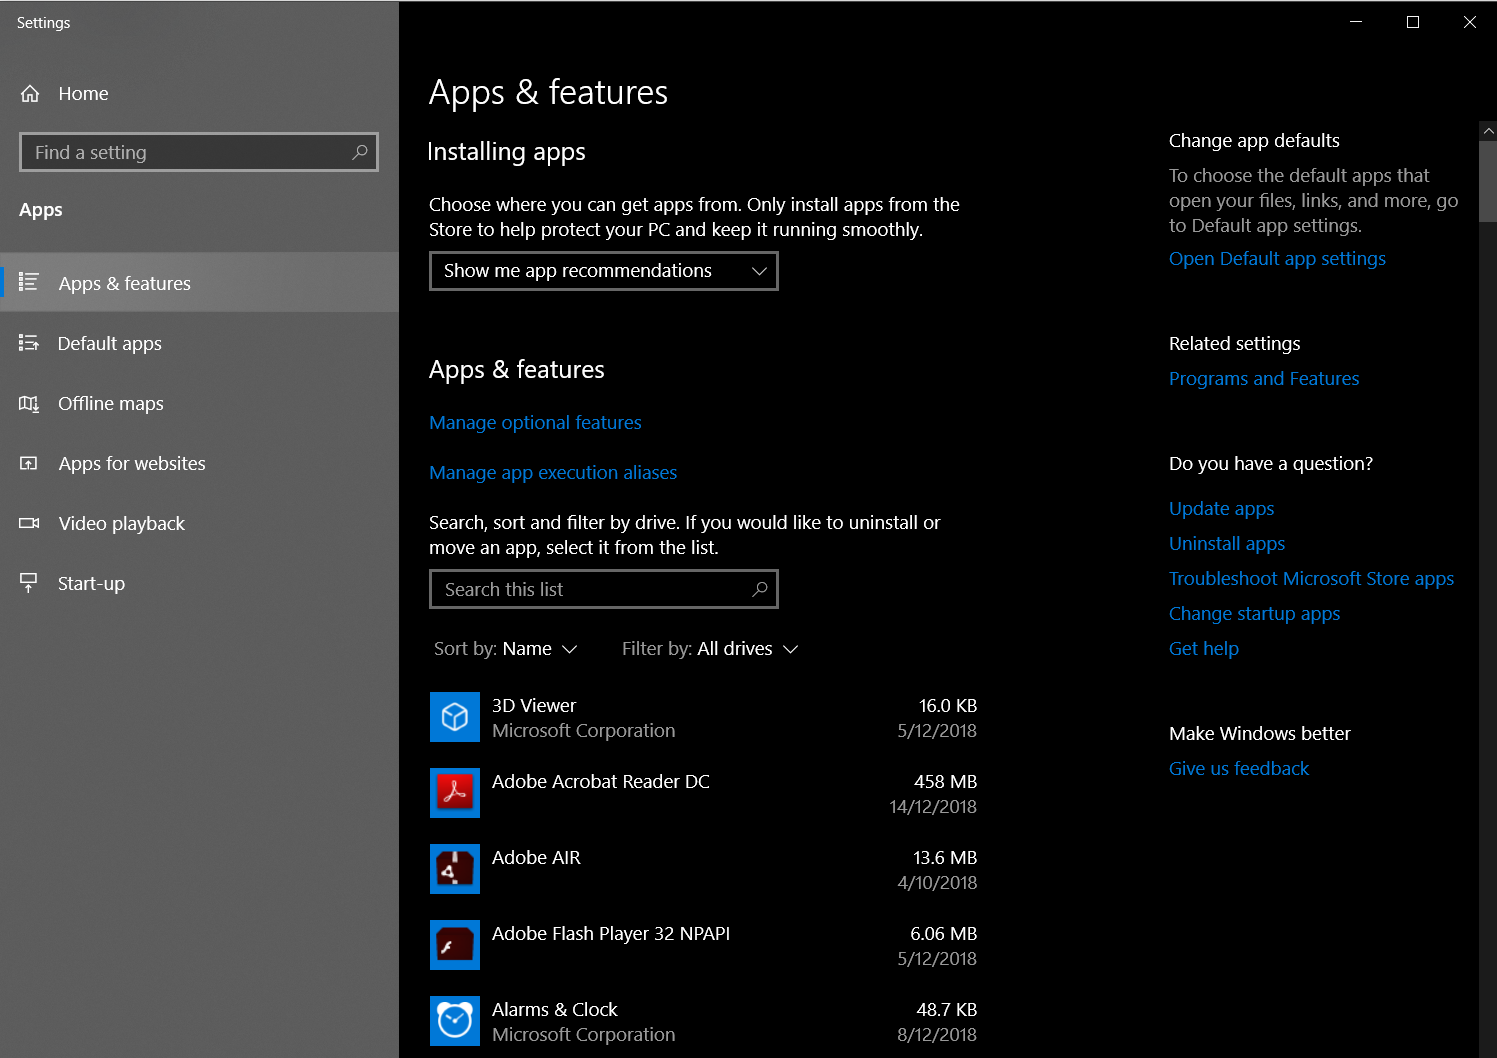Screen dimensions: 1497x1058
Task: Click the Offline maps map icon
Action: 29,403
